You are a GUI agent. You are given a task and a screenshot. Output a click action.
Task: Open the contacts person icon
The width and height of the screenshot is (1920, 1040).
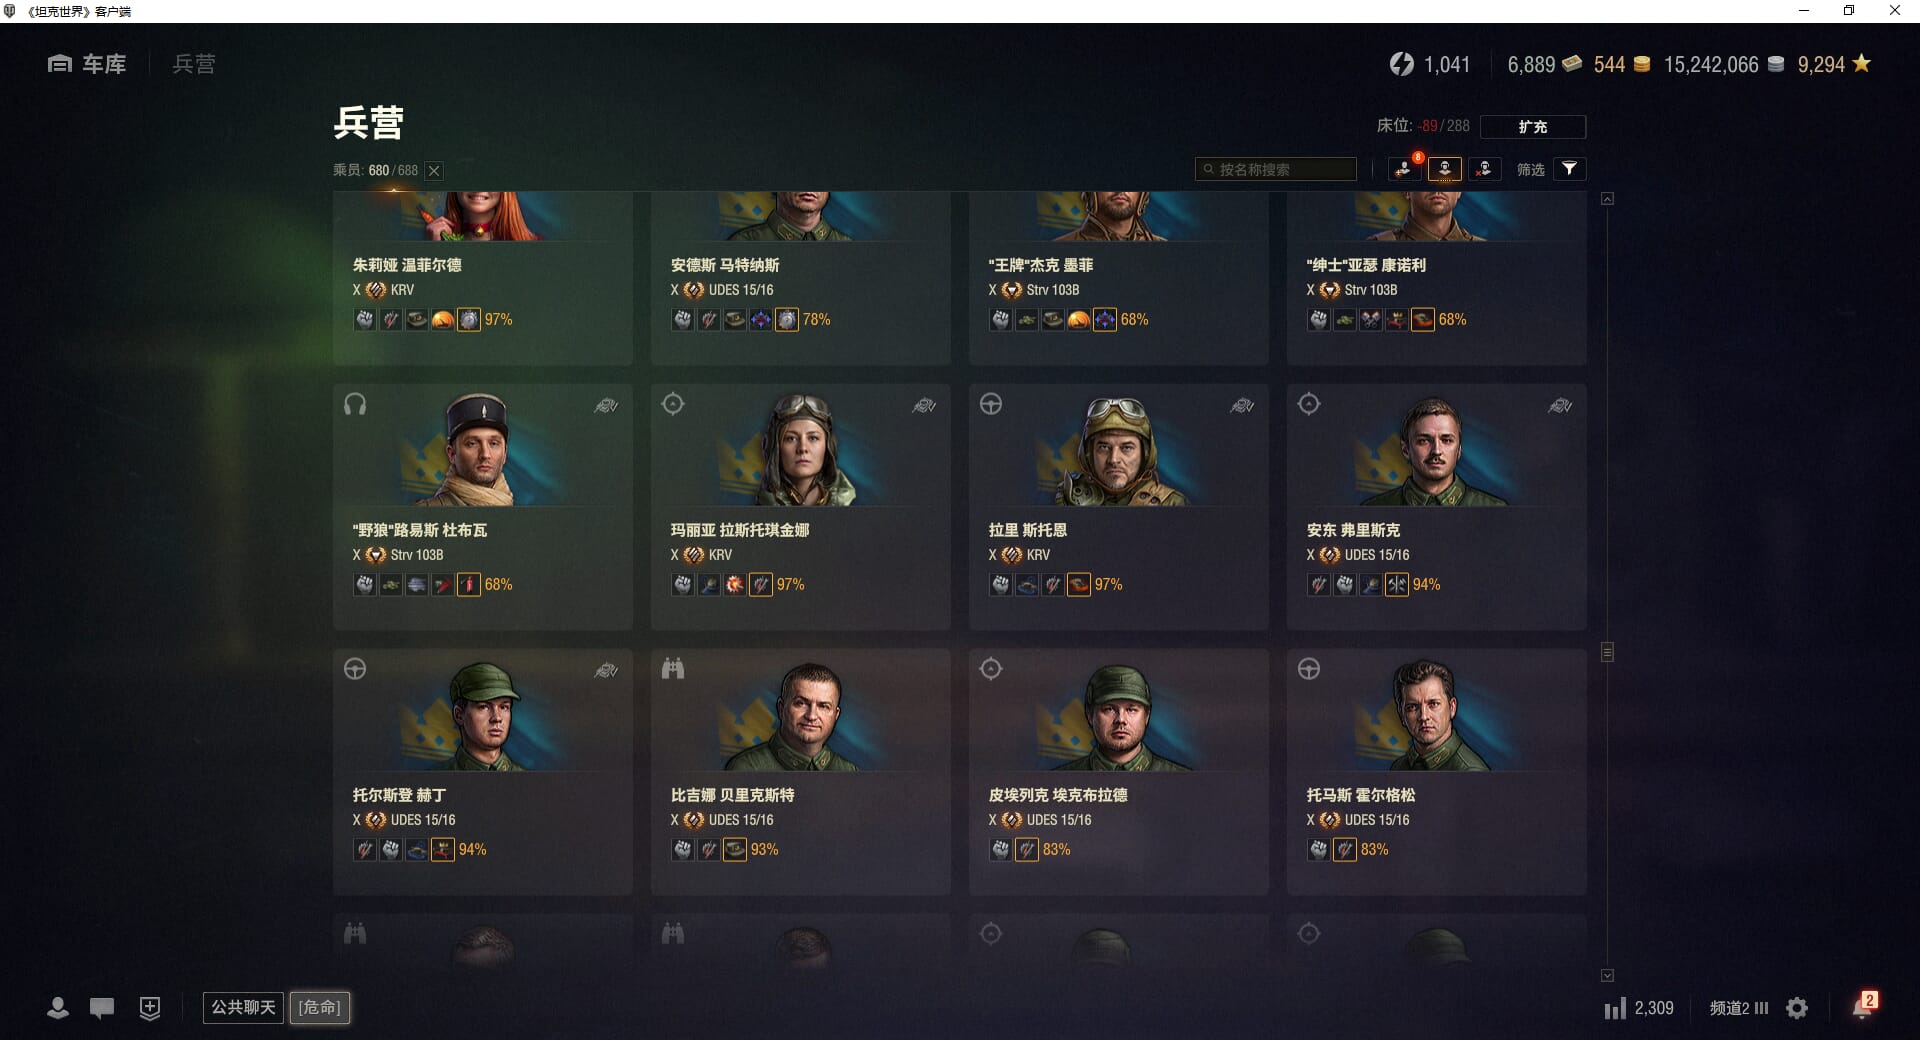click(x=58, y=1008)
